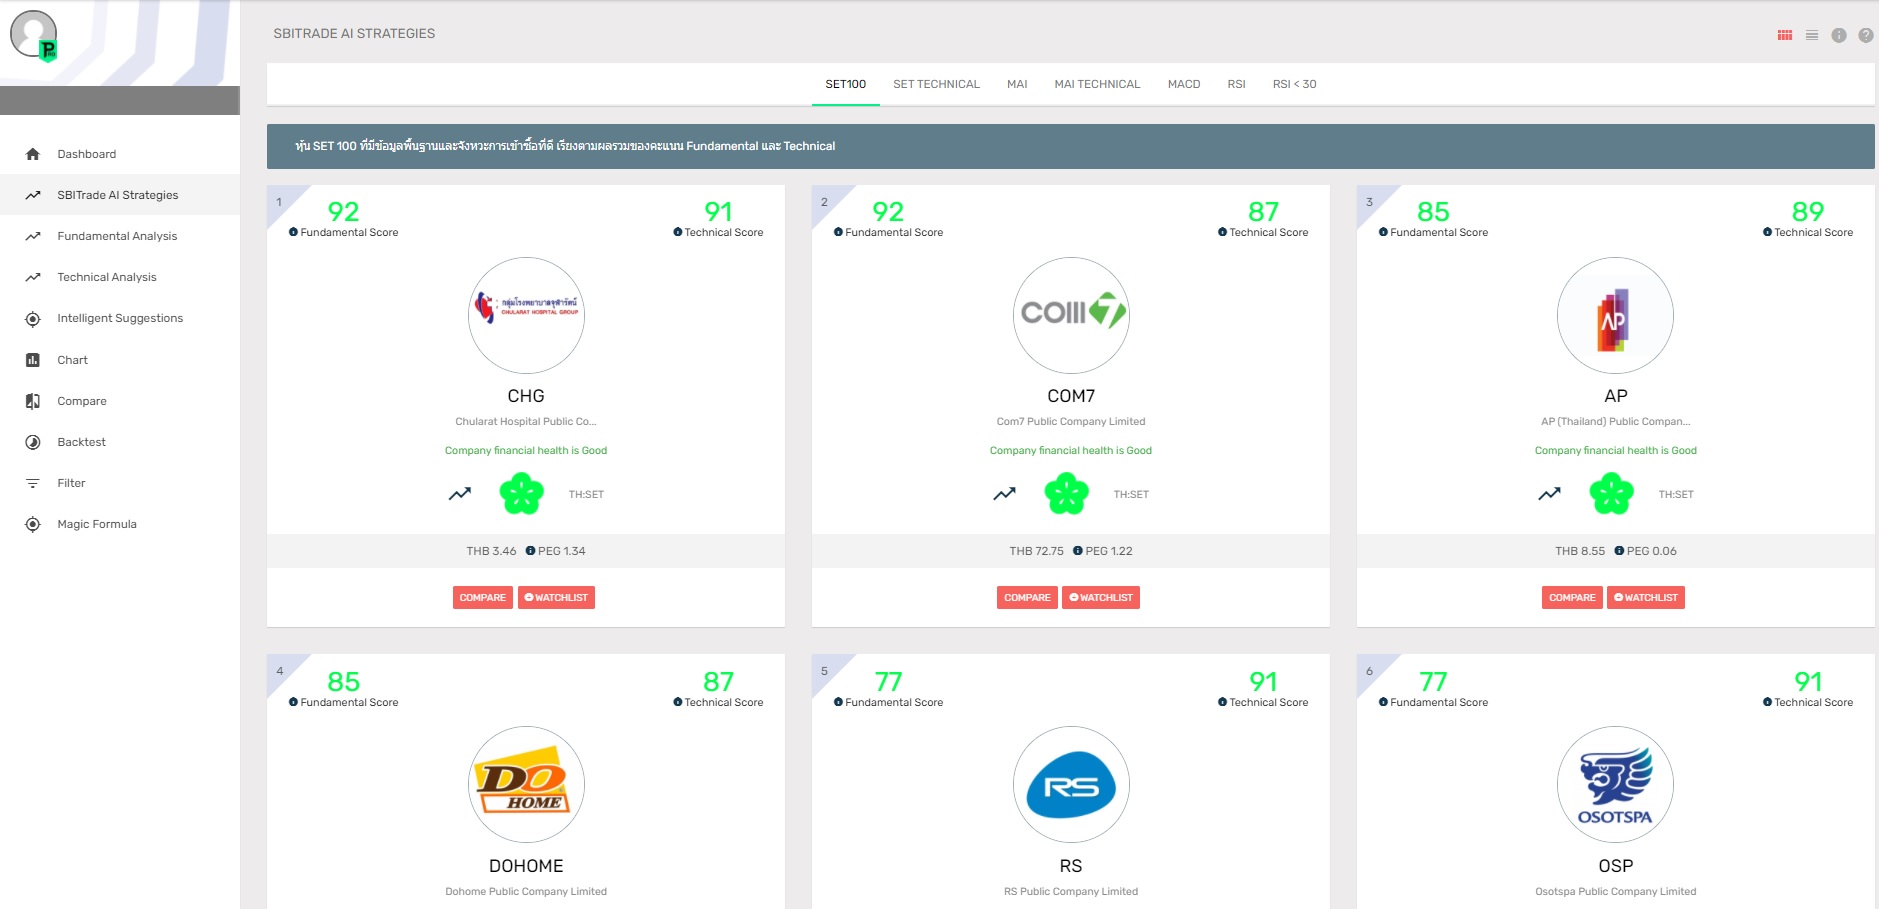Open the MAI TECHNICAL tab
The height and width of the screenshot is (909, 1879).
[x=1097, y=84]
